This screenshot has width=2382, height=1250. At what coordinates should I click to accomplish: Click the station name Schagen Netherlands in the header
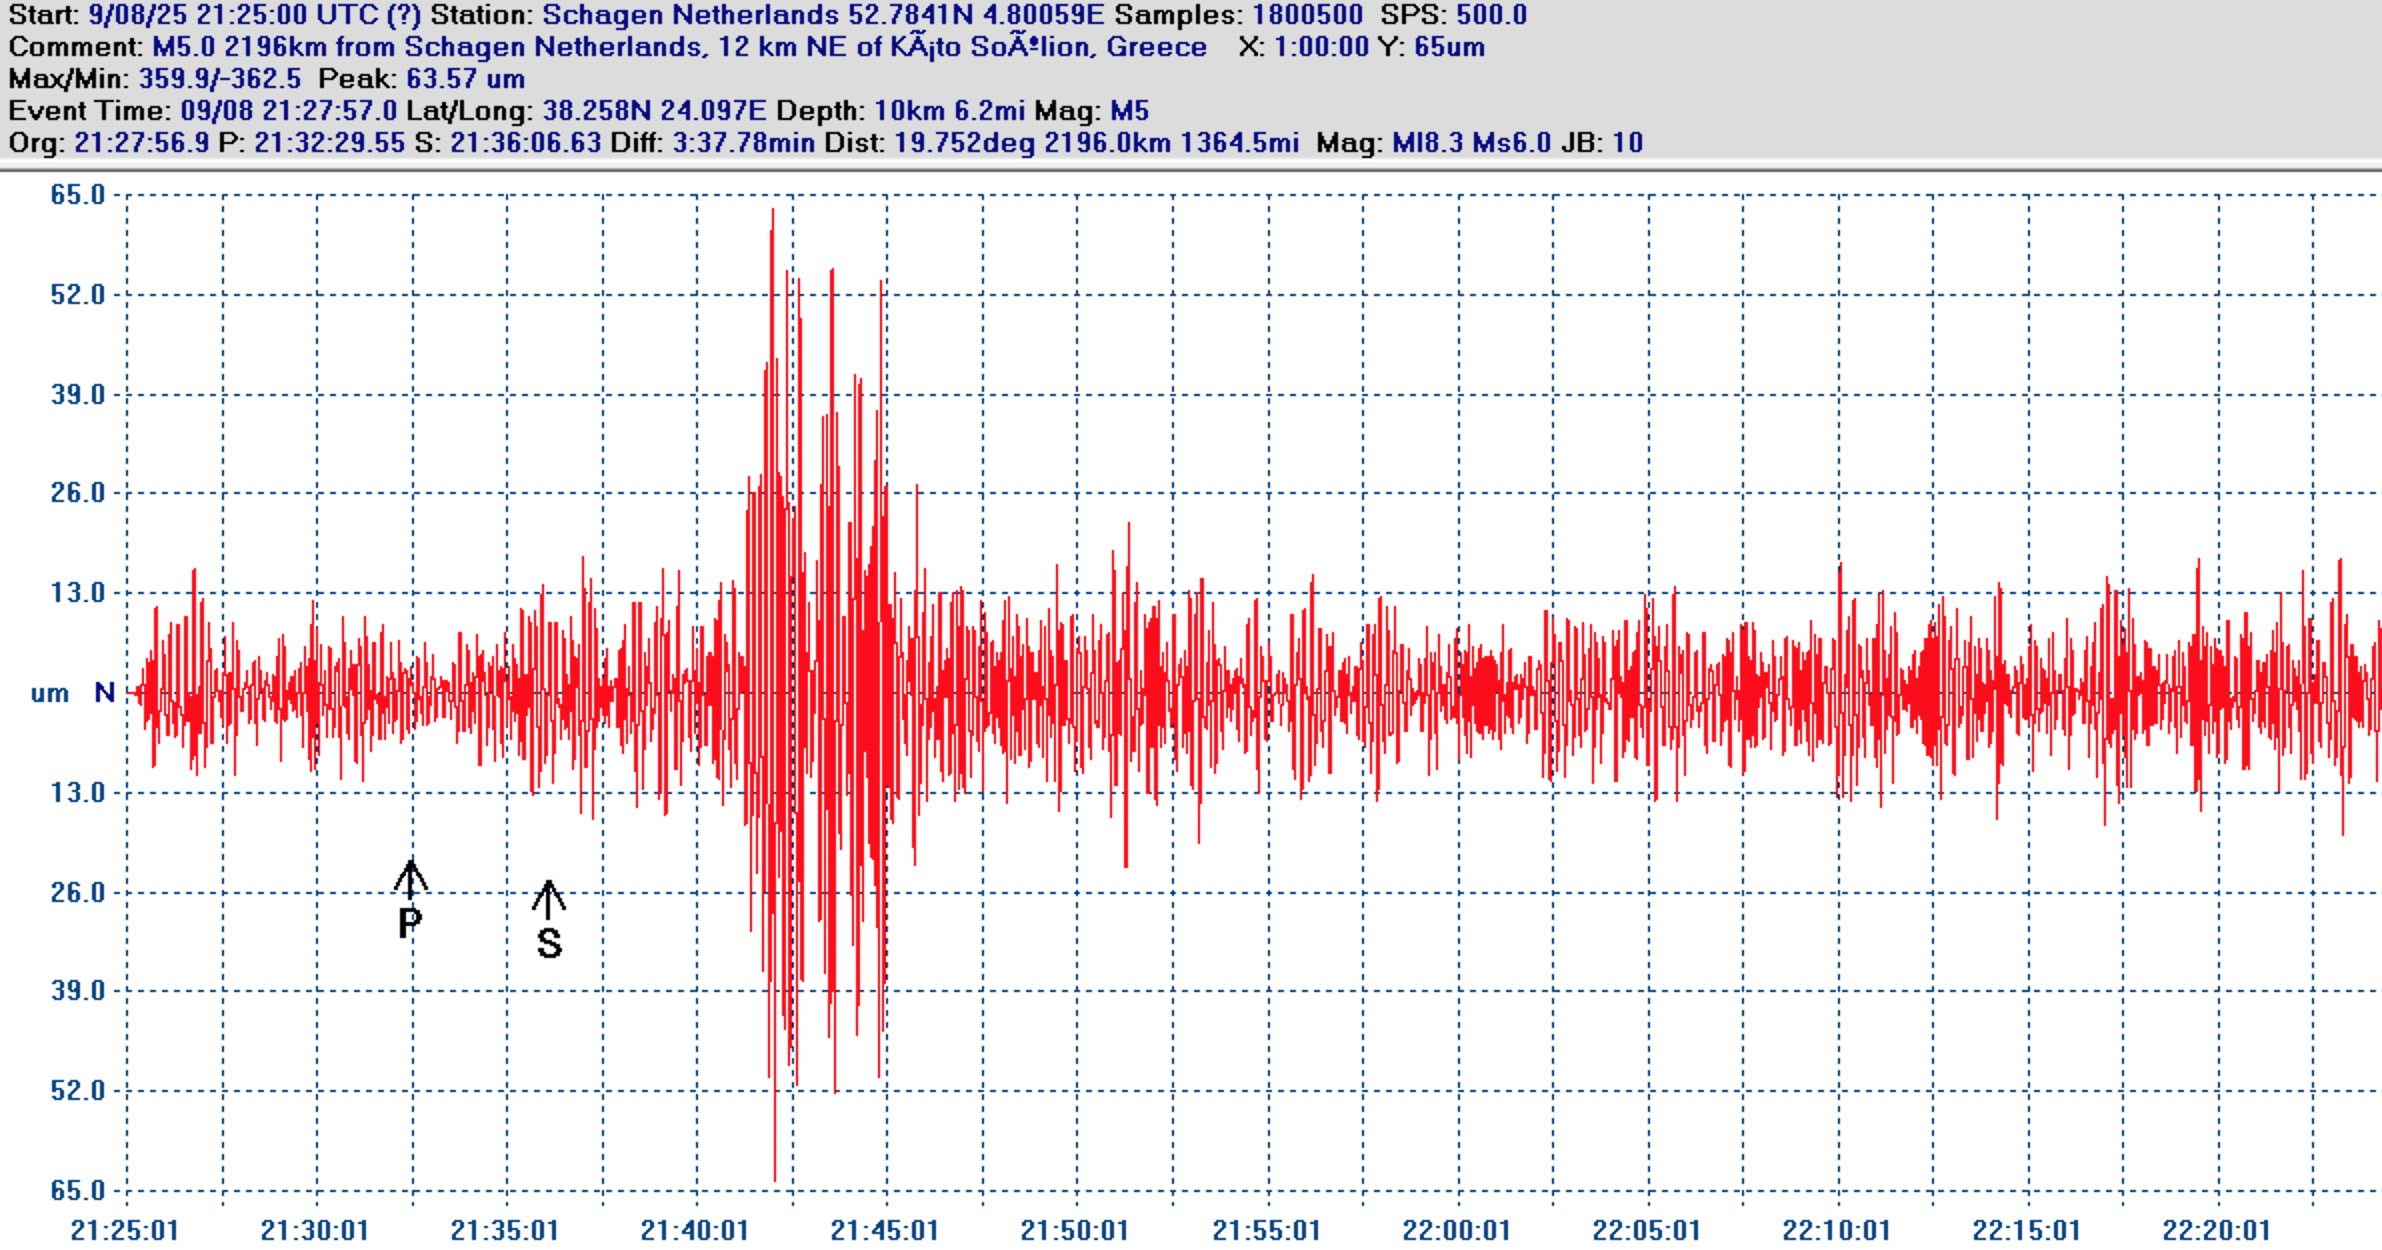point(690,16)
